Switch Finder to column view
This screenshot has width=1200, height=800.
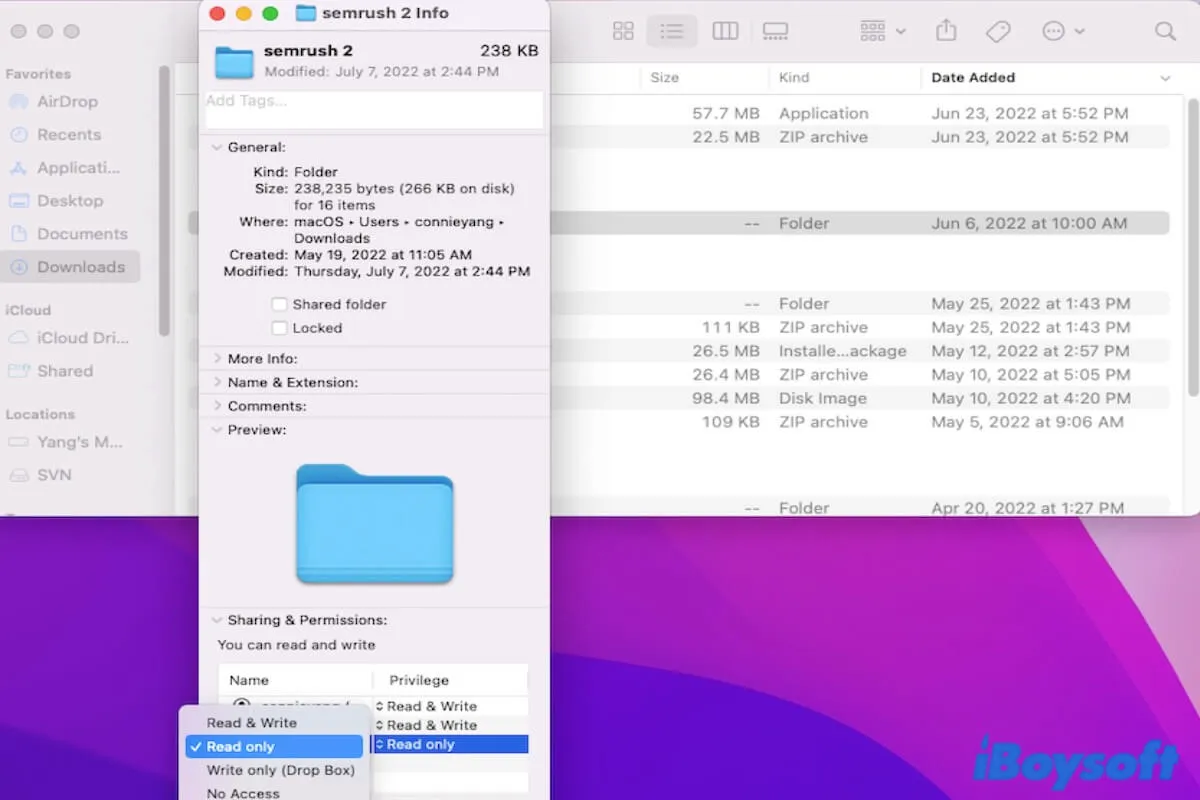(x=725, y=31)
